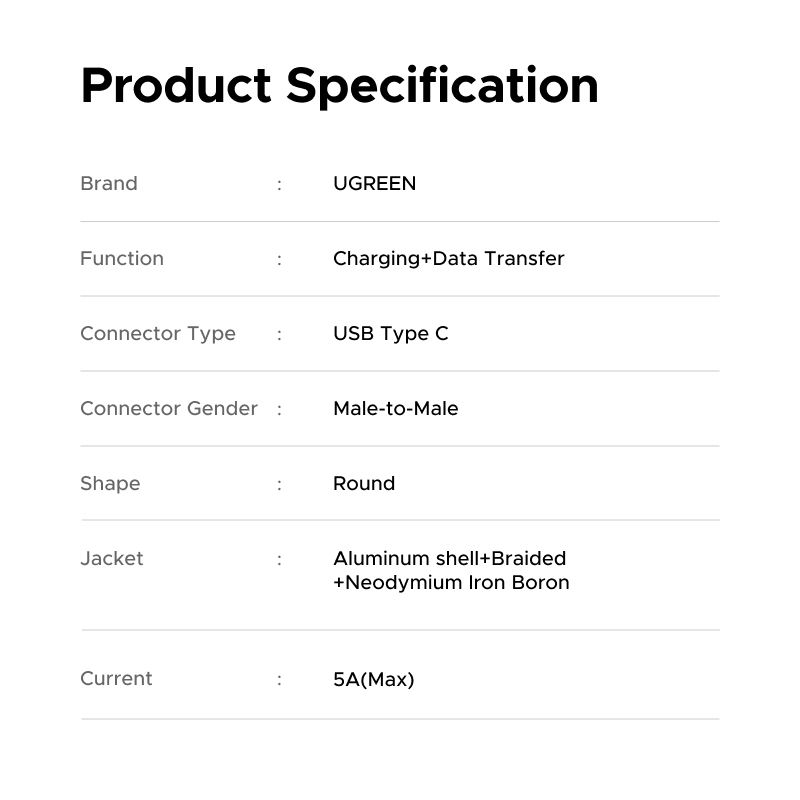Viewport: 800px width, 800px height.
Task: Select the Brand label
Action: [x=109, y=183]
